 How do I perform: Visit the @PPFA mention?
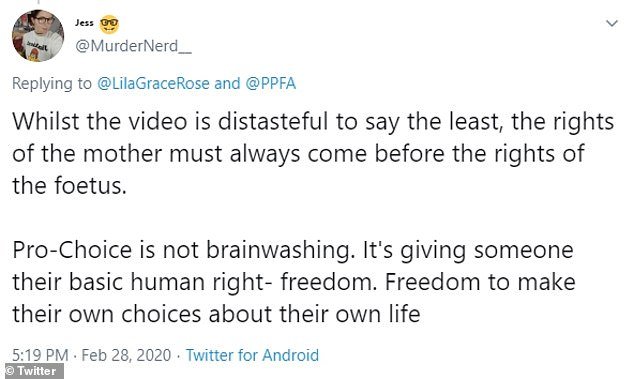click(271, 83)
